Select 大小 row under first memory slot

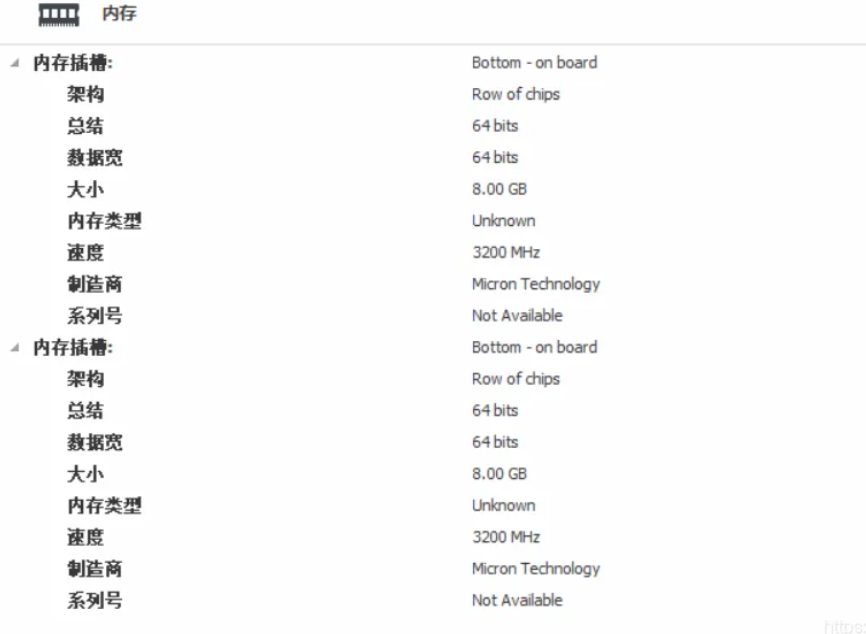coord(85,190)
